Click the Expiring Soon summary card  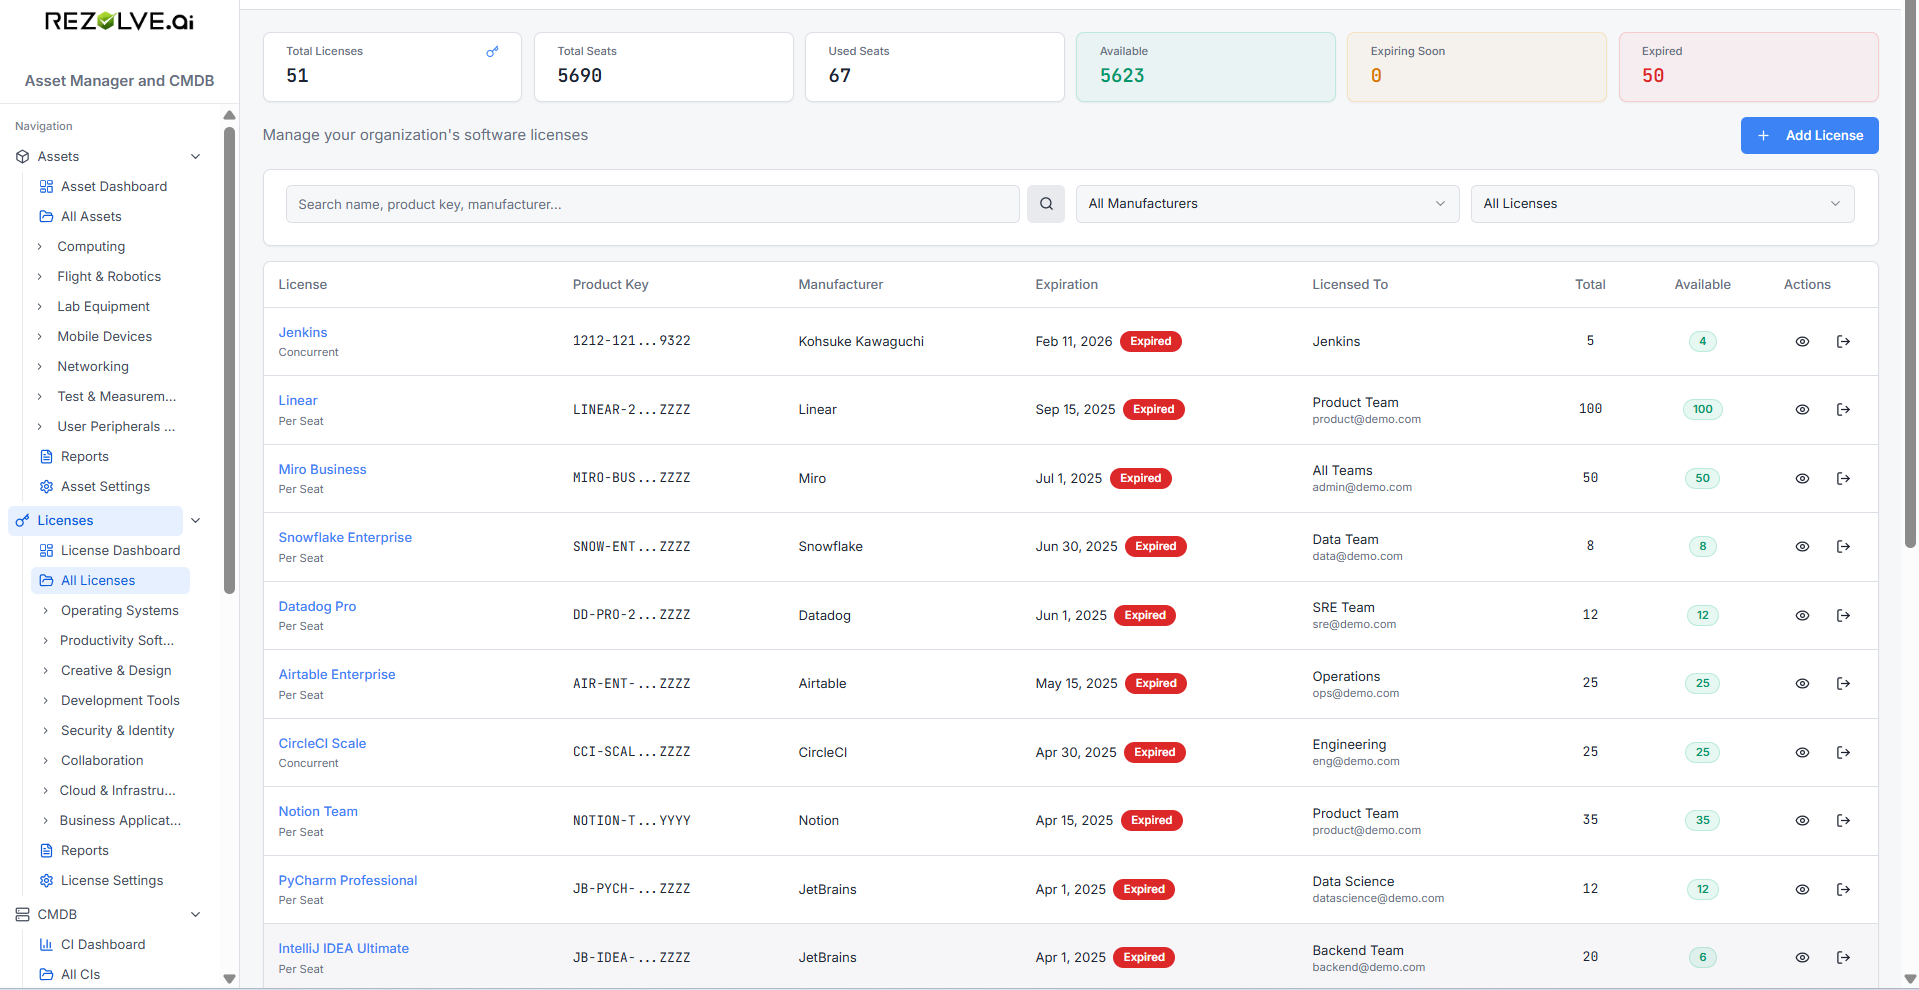coord(1476,67)
